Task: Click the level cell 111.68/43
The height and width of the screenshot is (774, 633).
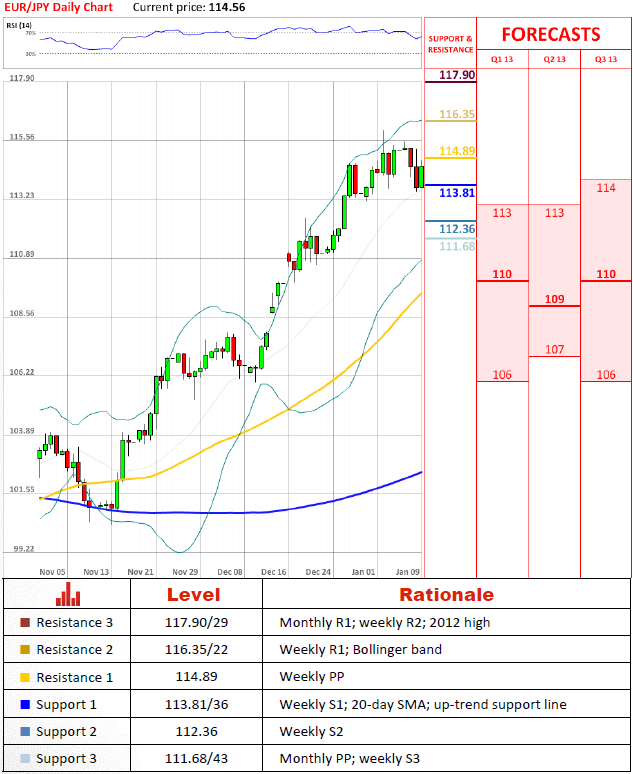Action: (197, 759)
